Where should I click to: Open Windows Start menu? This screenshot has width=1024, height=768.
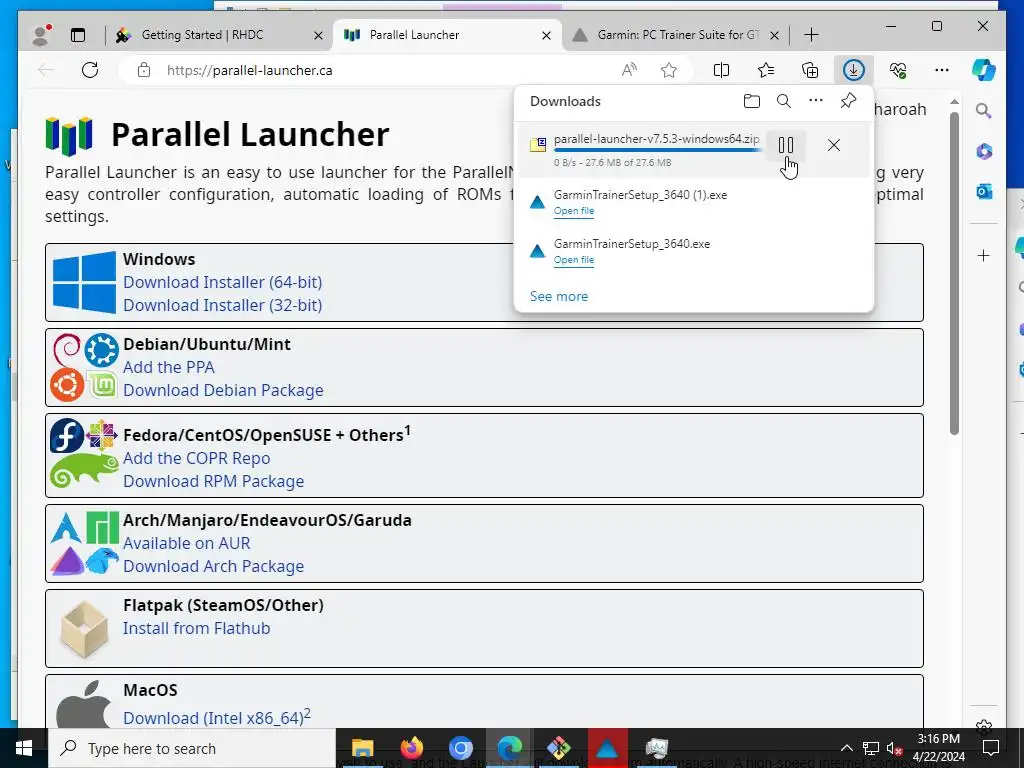click(x=24, y=748)
